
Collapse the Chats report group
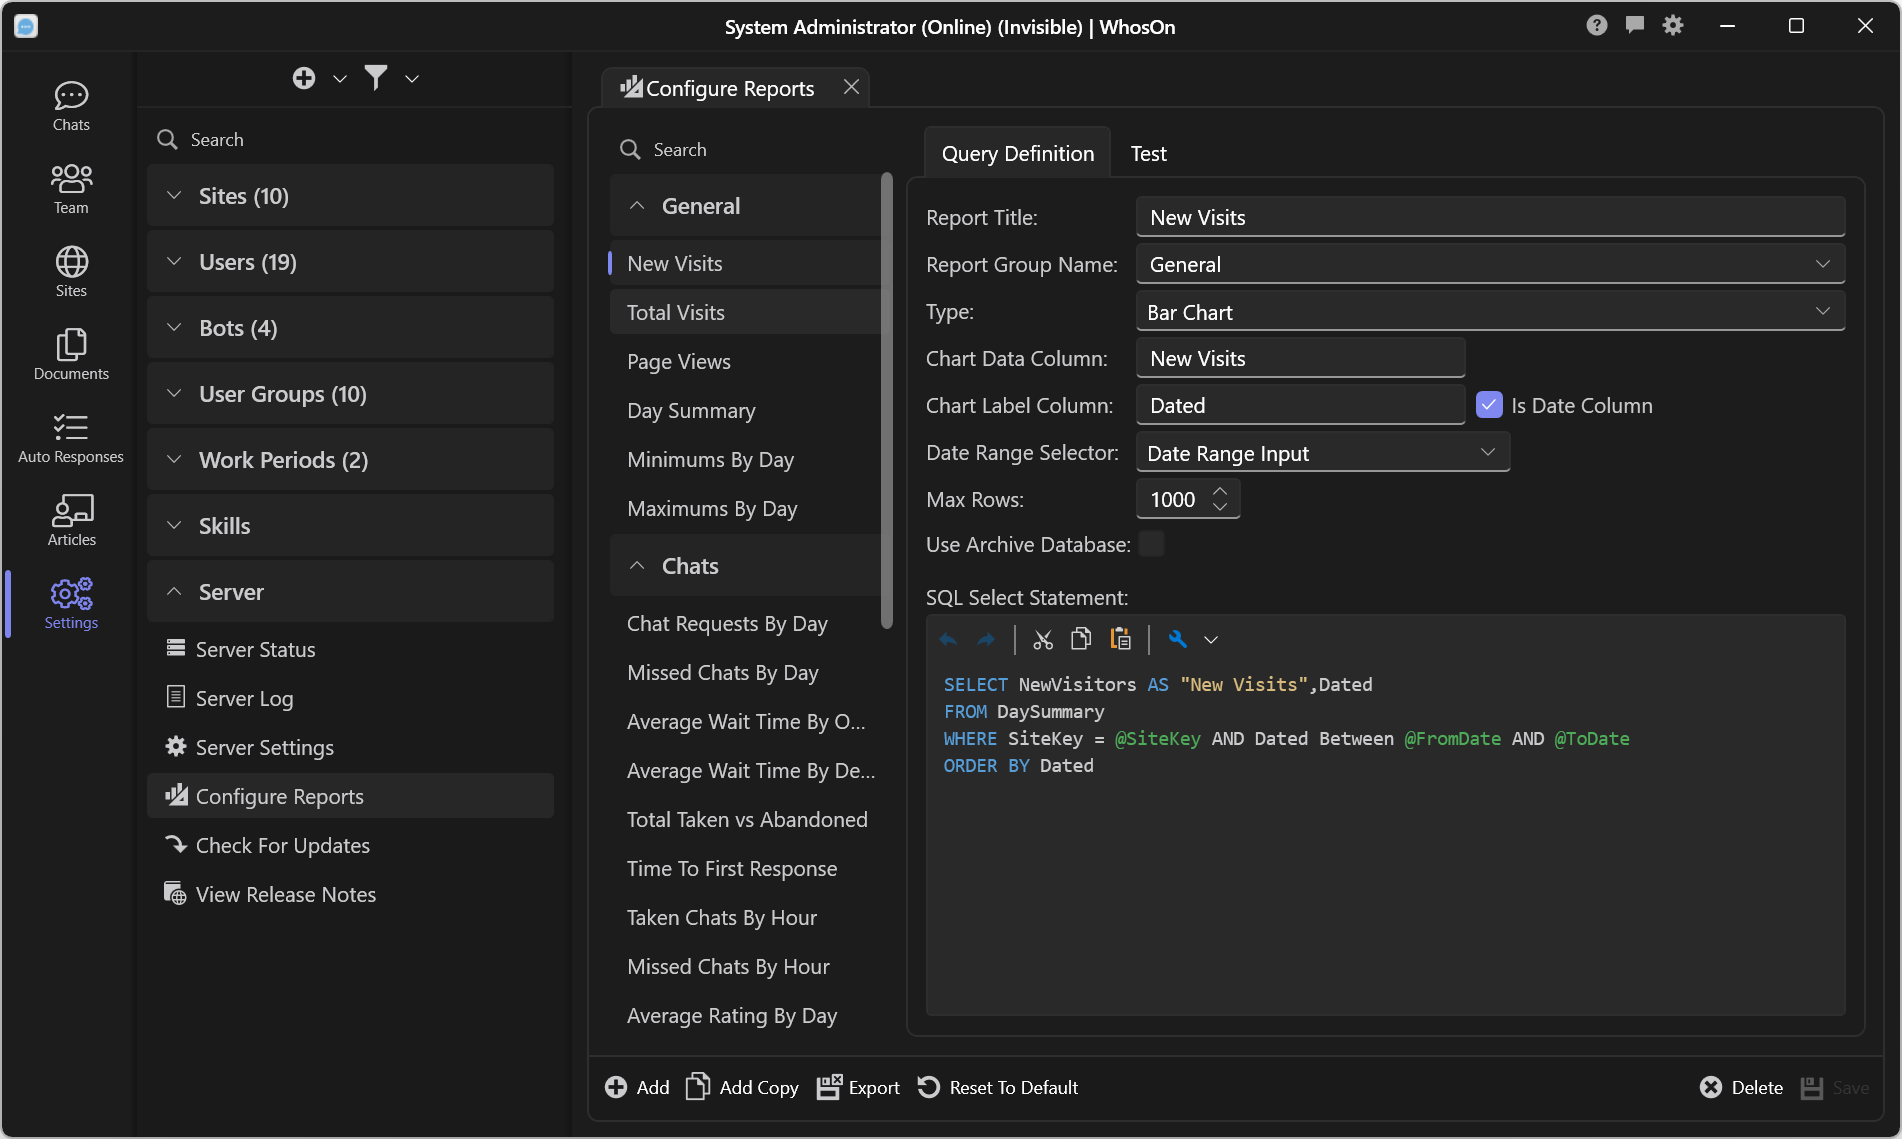click(745, 566)
